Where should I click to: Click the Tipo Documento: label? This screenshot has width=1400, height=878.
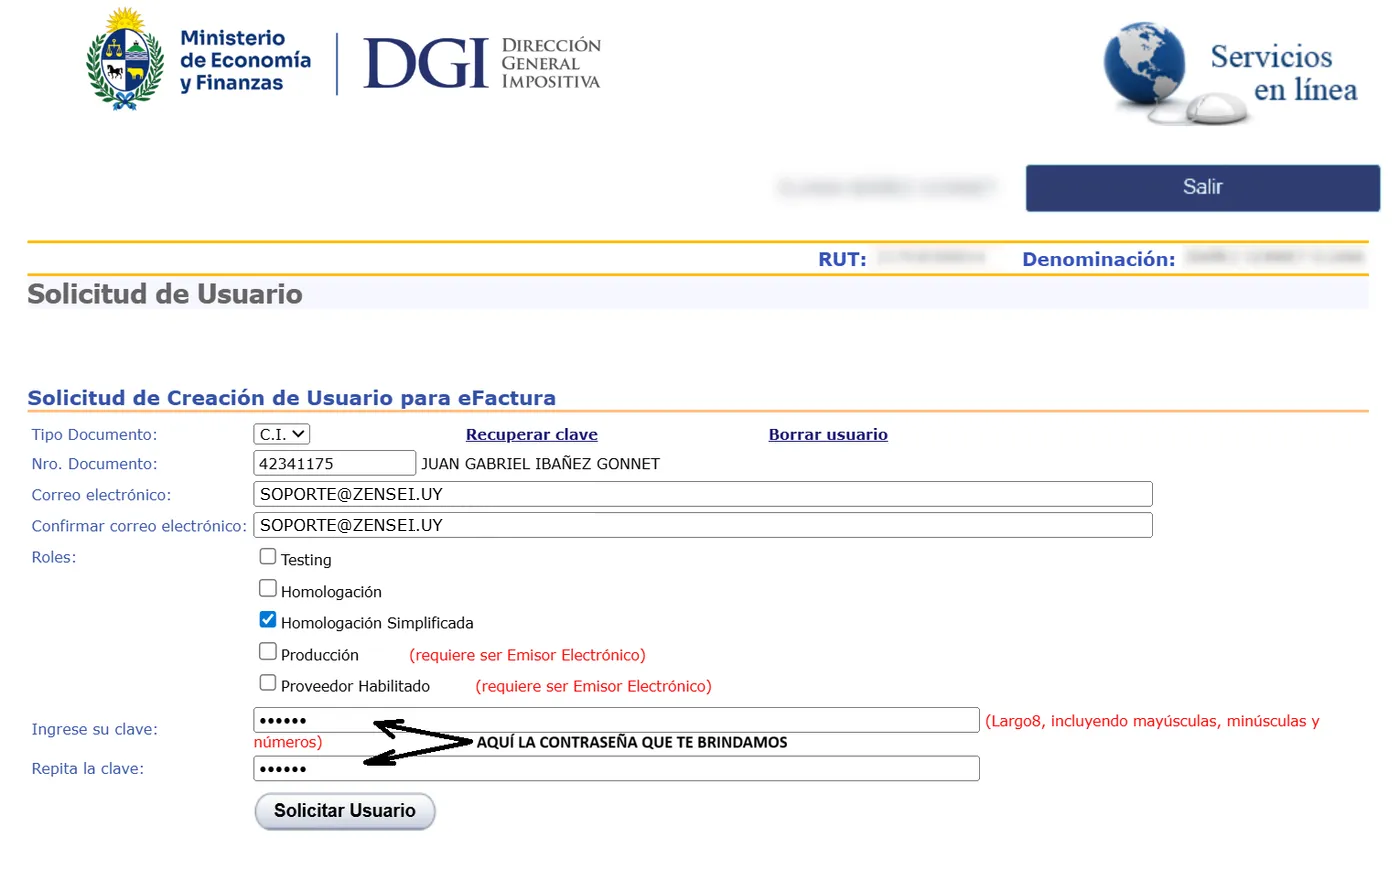[94, 434]
